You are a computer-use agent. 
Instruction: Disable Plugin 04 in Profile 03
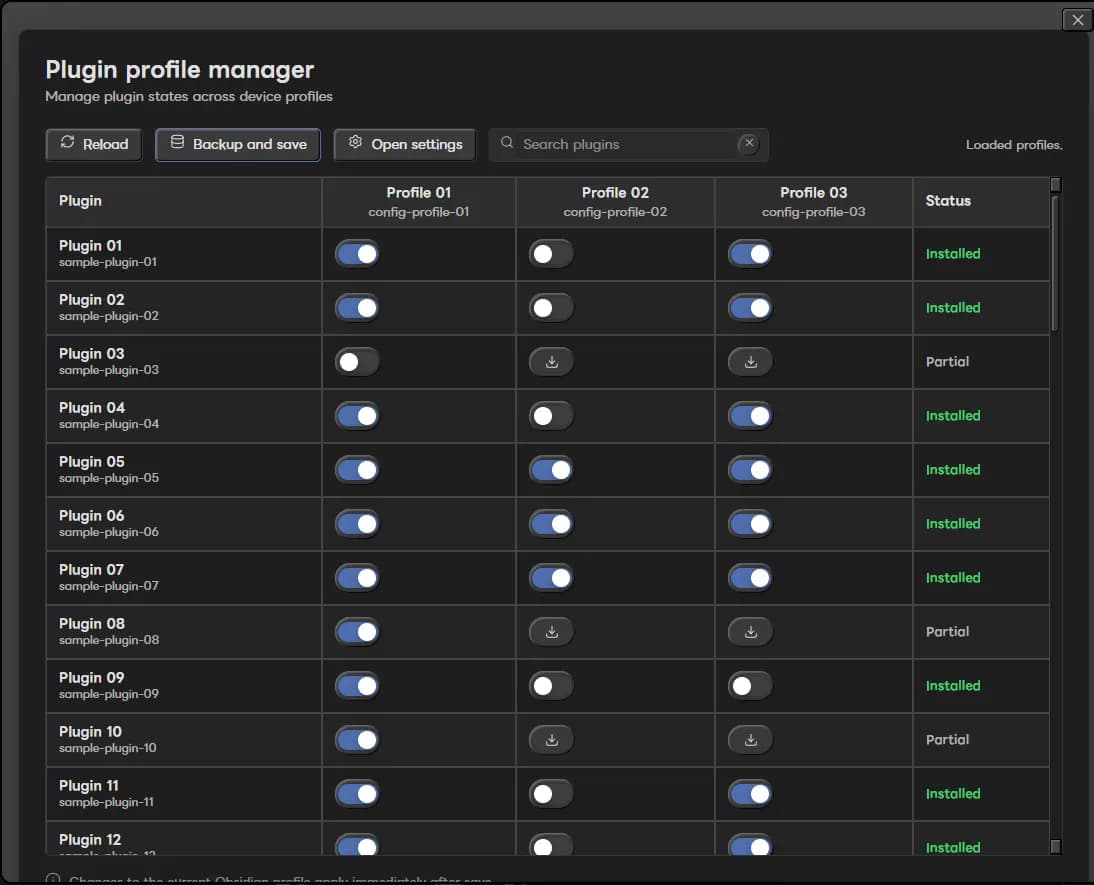pos(750,416)
